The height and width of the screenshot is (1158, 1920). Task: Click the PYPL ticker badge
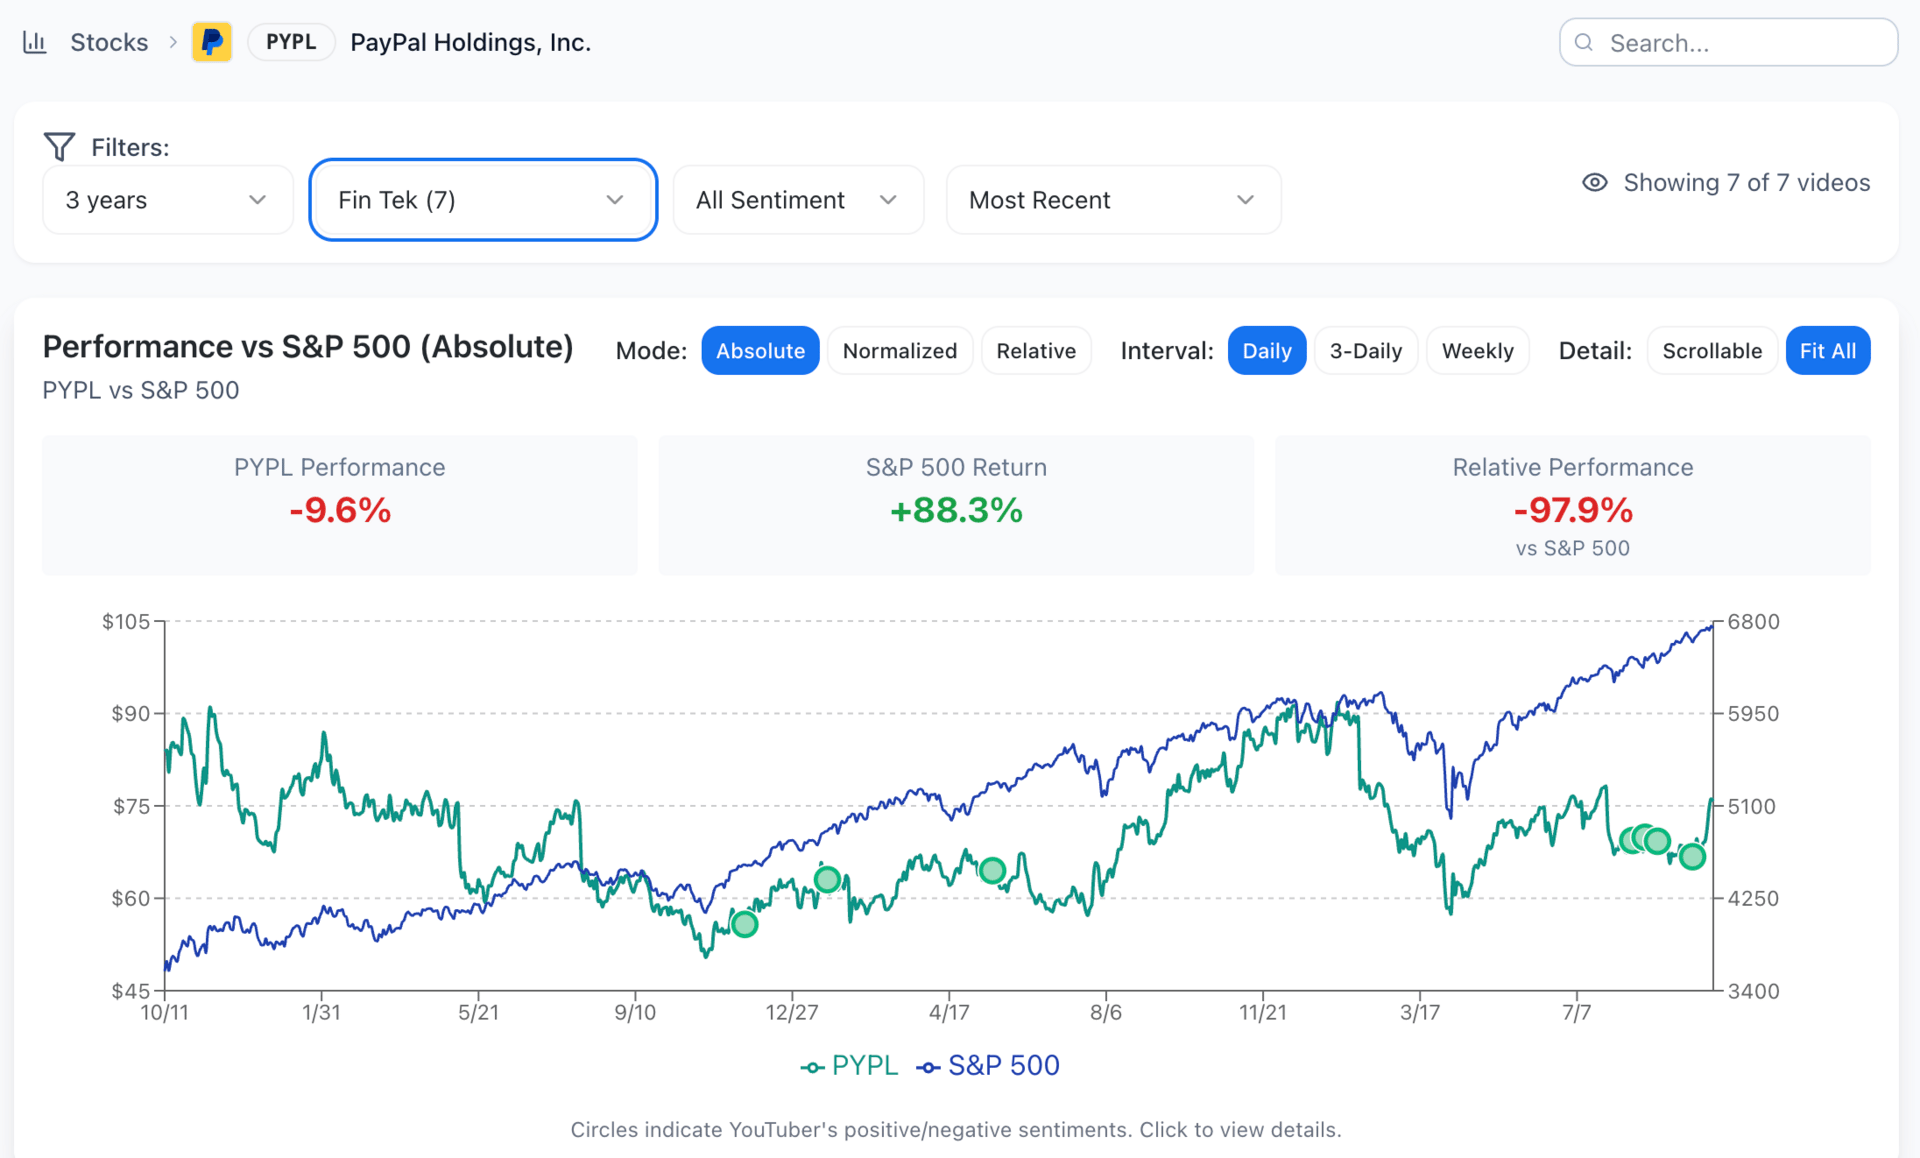point(291,42)
